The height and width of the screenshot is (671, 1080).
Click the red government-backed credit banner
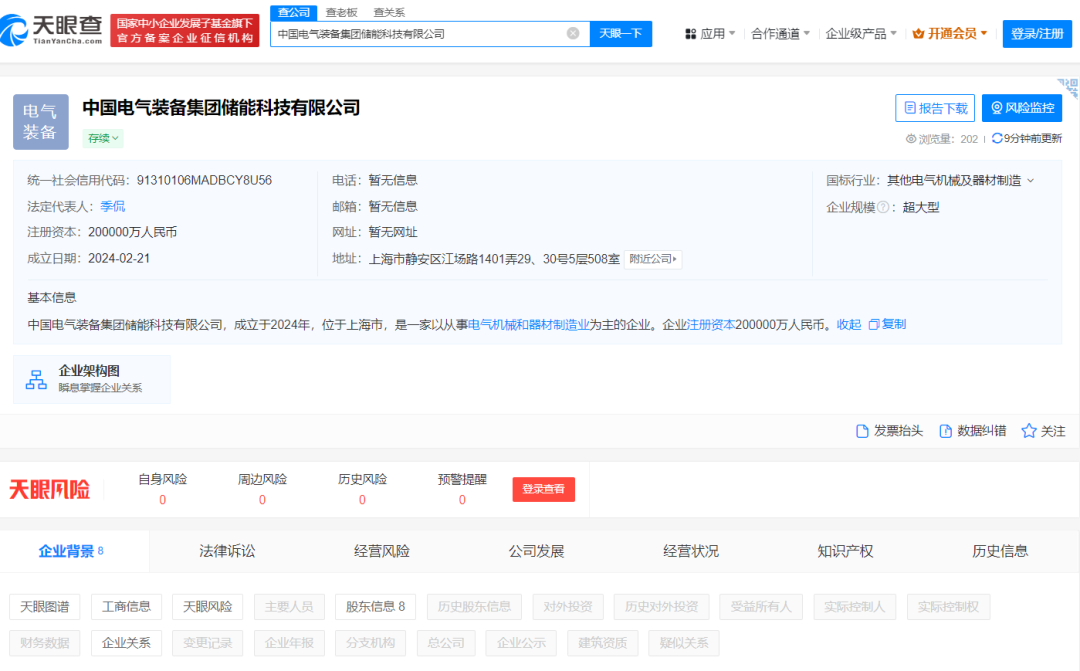click(x=185, y=30)
